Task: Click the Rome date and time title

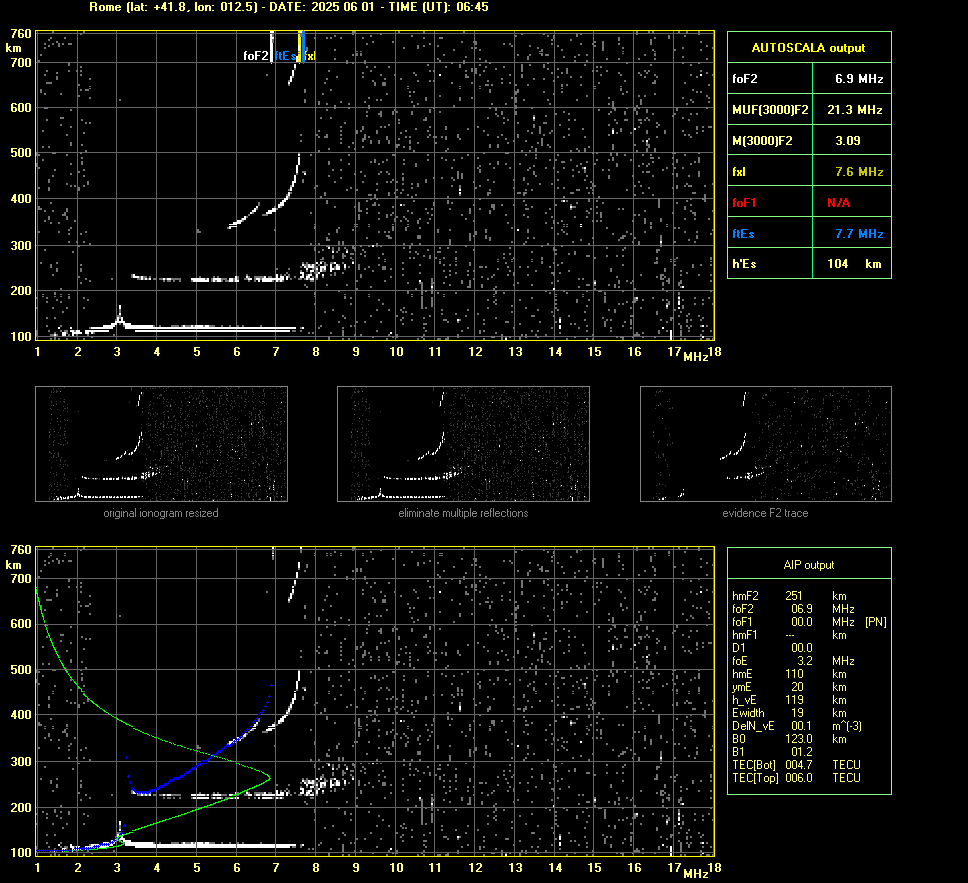Action: coord(289,7)
